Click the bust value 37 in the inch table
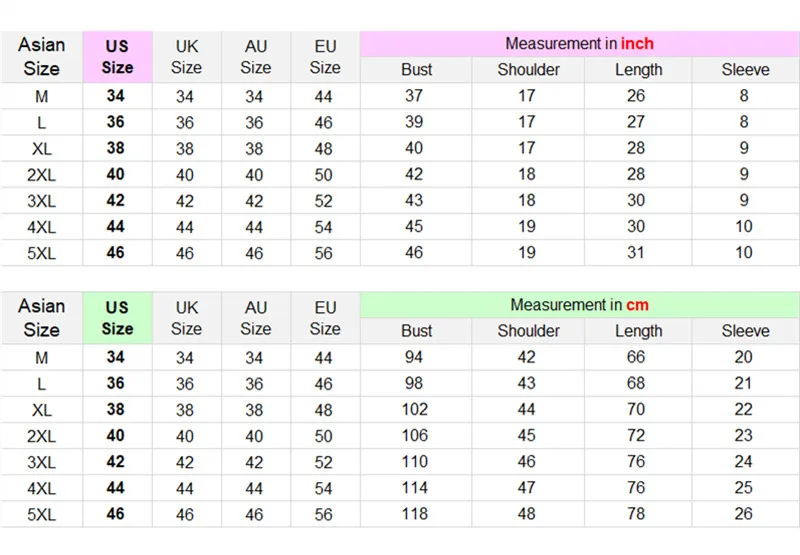Viewport: 800px width, 555px height. tap(414, 96)
